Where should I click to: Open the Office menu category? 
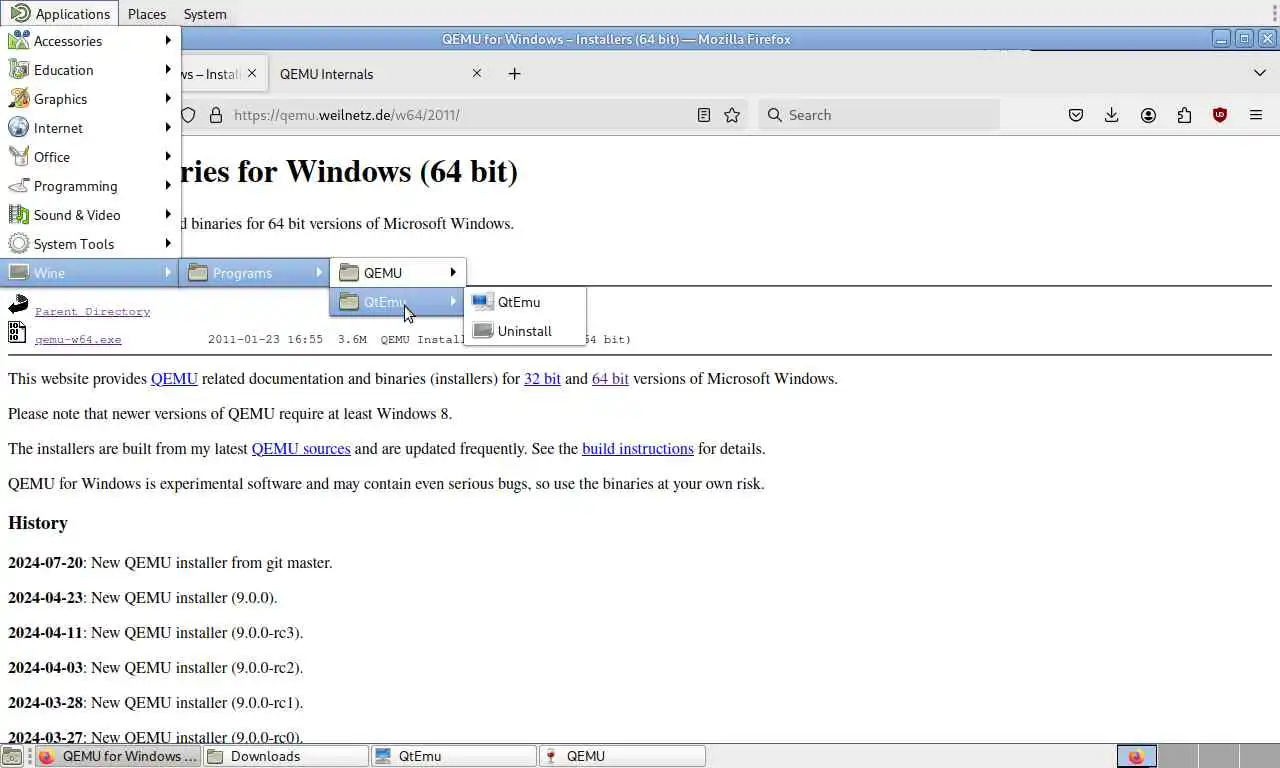(90, 157)
